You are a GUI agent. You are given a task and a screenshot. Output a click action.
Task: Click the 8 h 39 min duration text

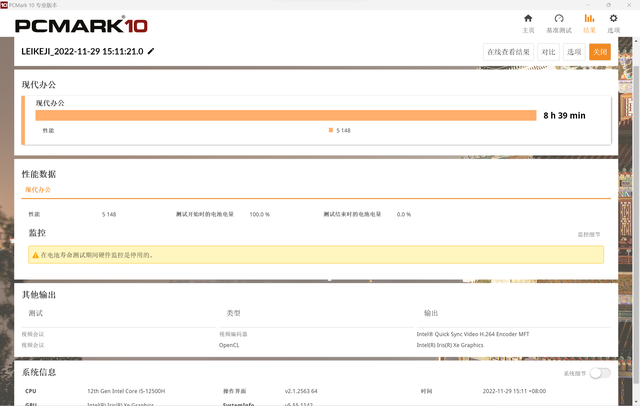[564, 115]
